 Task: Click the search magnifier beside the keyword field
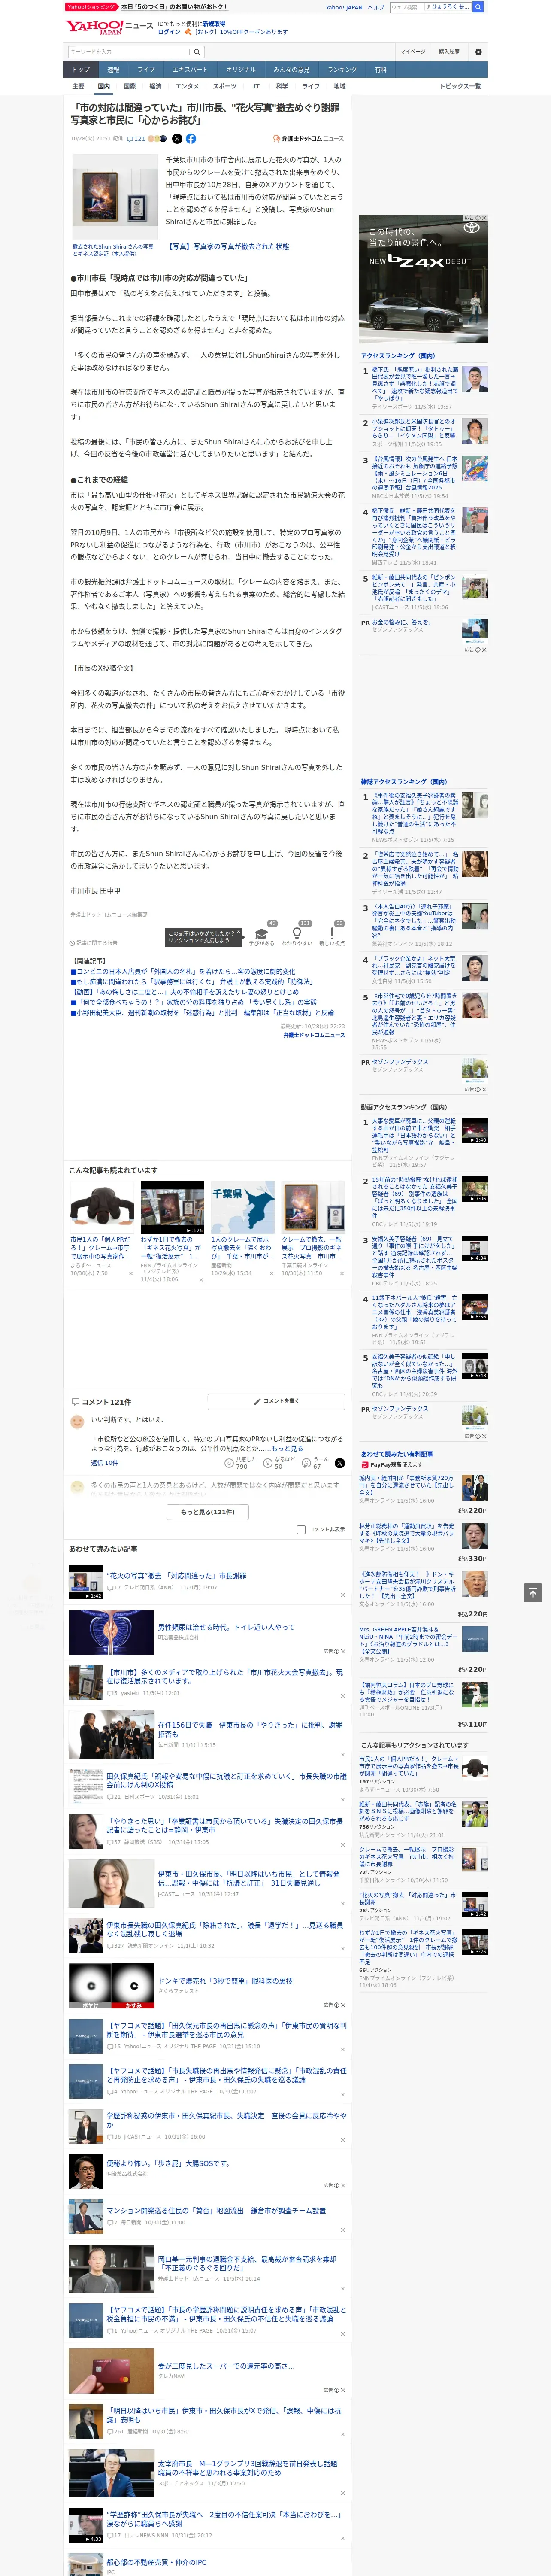197,51
